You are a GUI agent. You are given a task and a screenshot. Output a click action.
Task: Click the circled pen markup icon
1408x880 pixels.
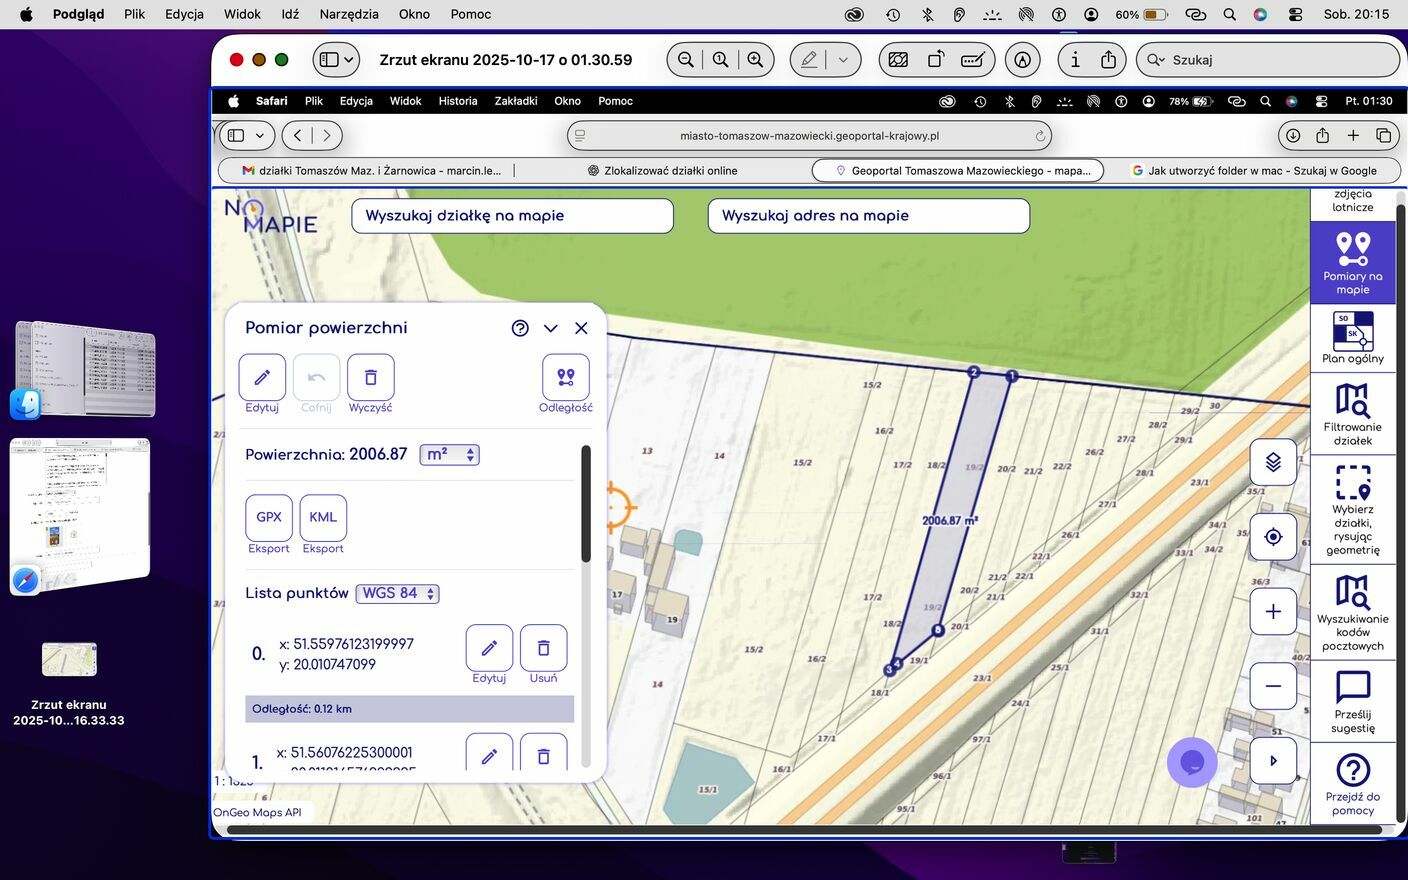(1022, 60)
